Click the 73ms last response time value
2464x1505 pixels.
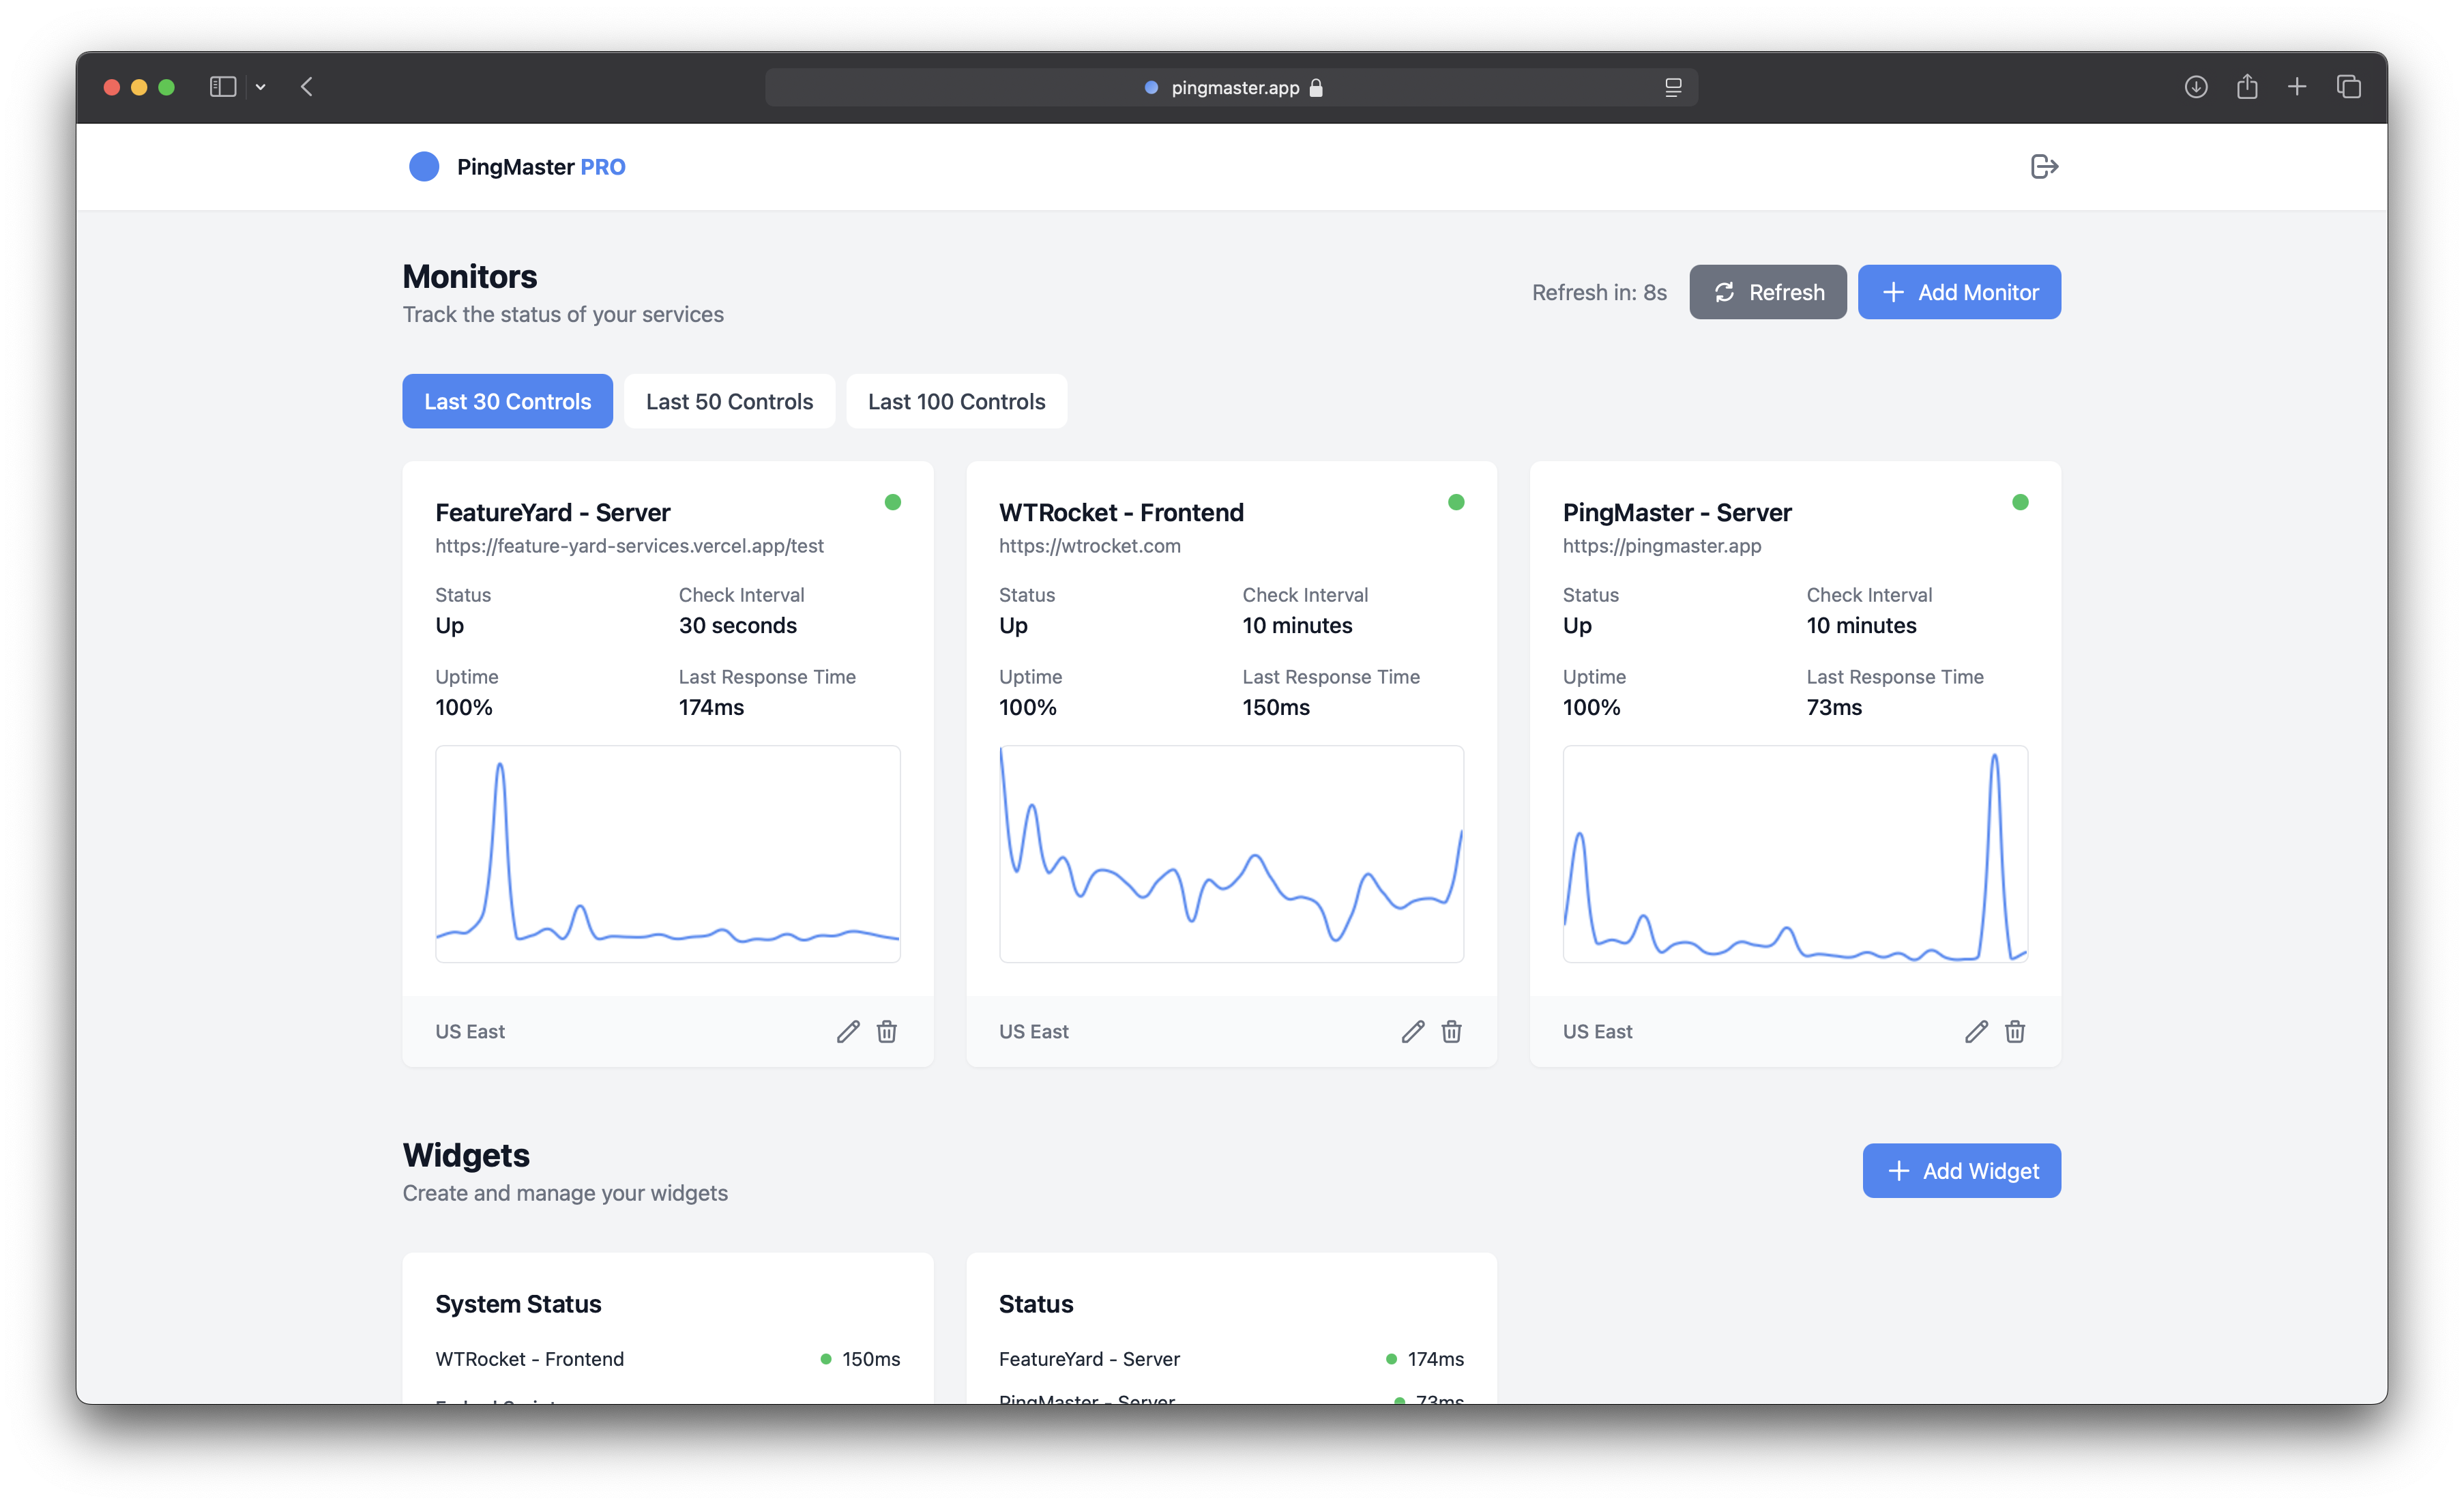[x=1834, y=707]
